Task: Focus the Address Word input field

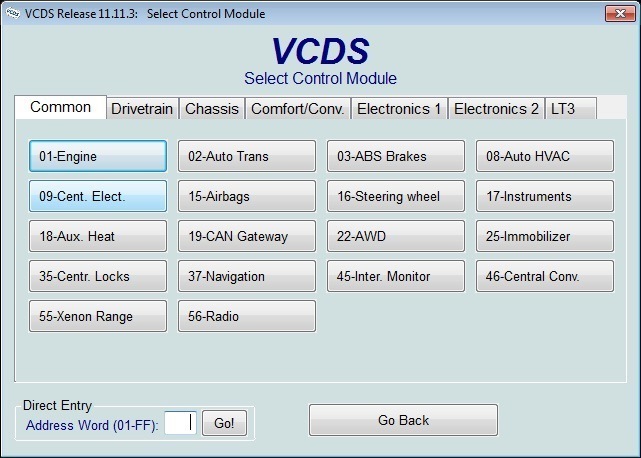Action: 180,423
